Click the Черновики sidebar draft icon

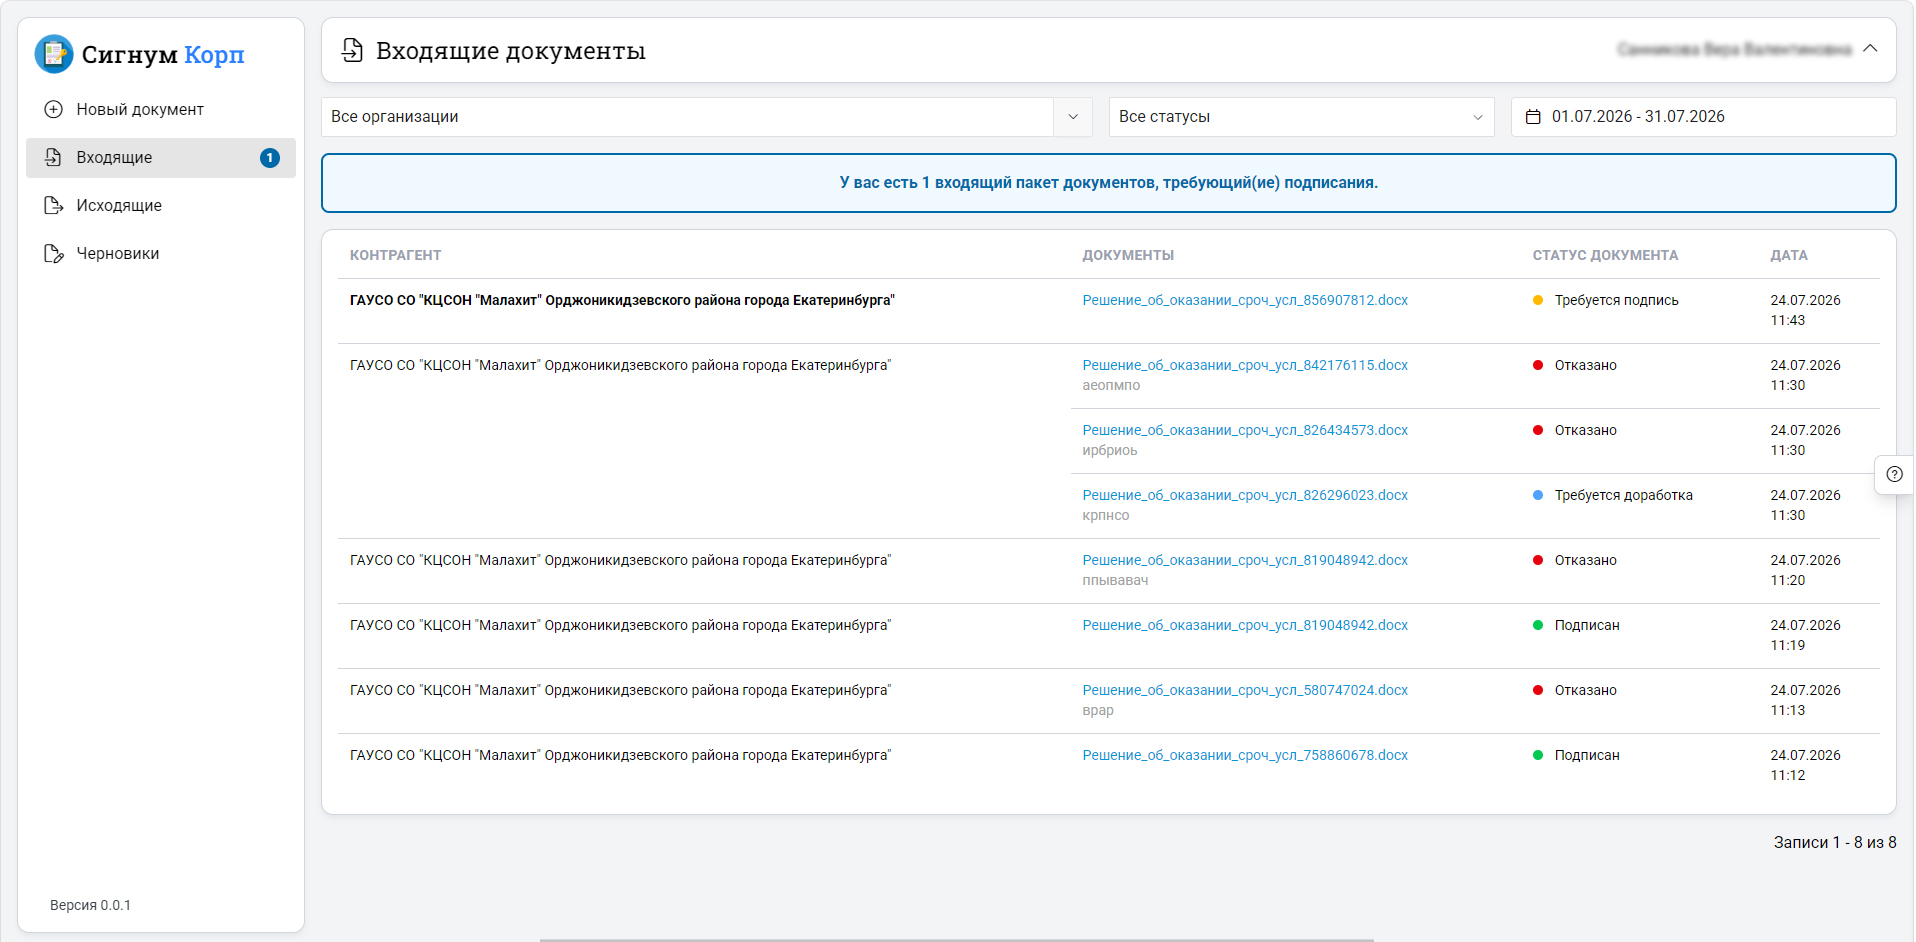click(54, 253)
